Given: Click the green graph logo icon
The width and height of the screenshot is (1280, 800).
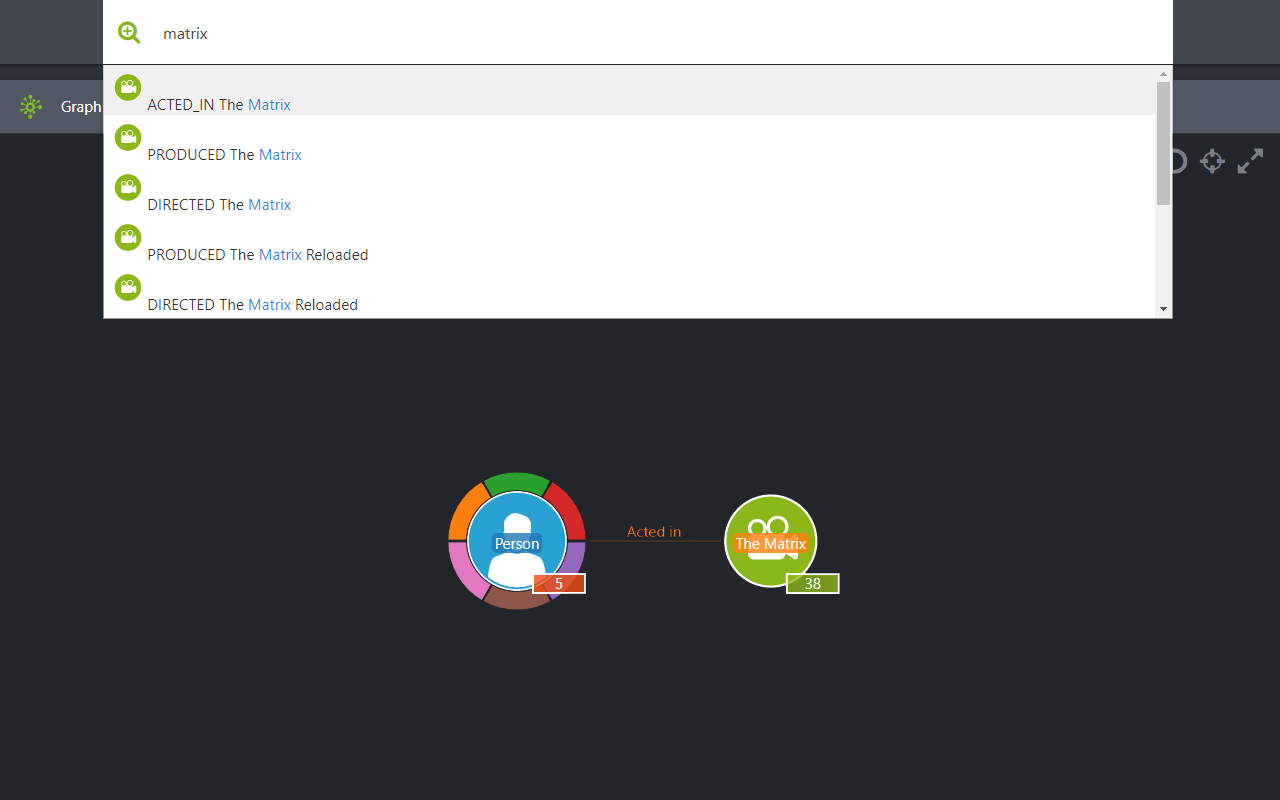Looking at the screenshot, I should 31,107.
